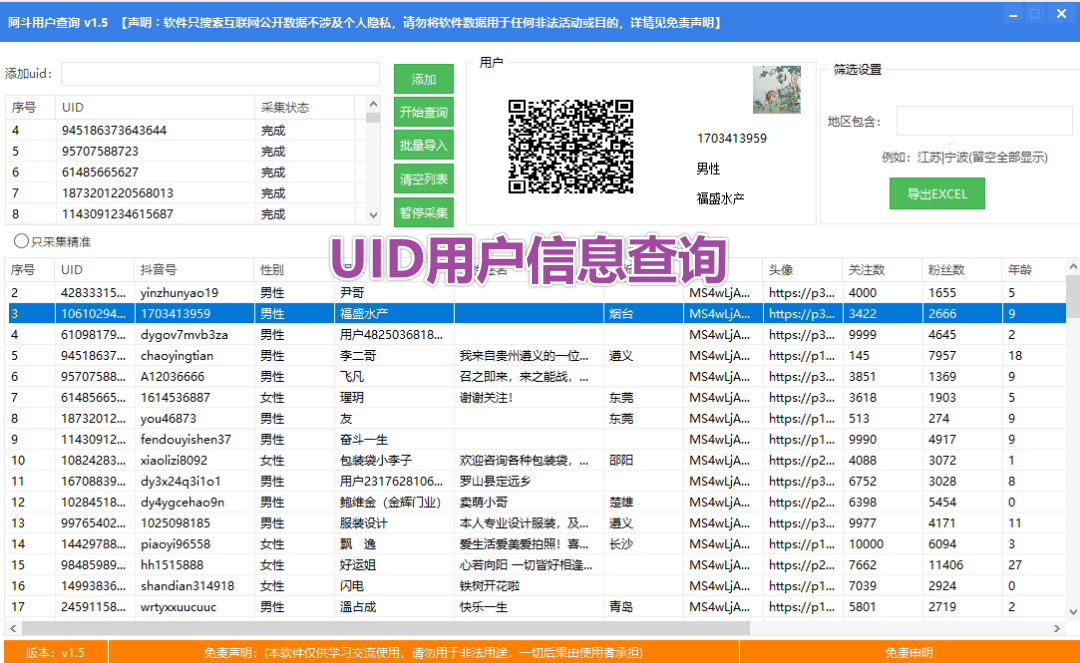Sort by the 关注数 column header
The image size is (1080, 663).
[x=882, y=270]
